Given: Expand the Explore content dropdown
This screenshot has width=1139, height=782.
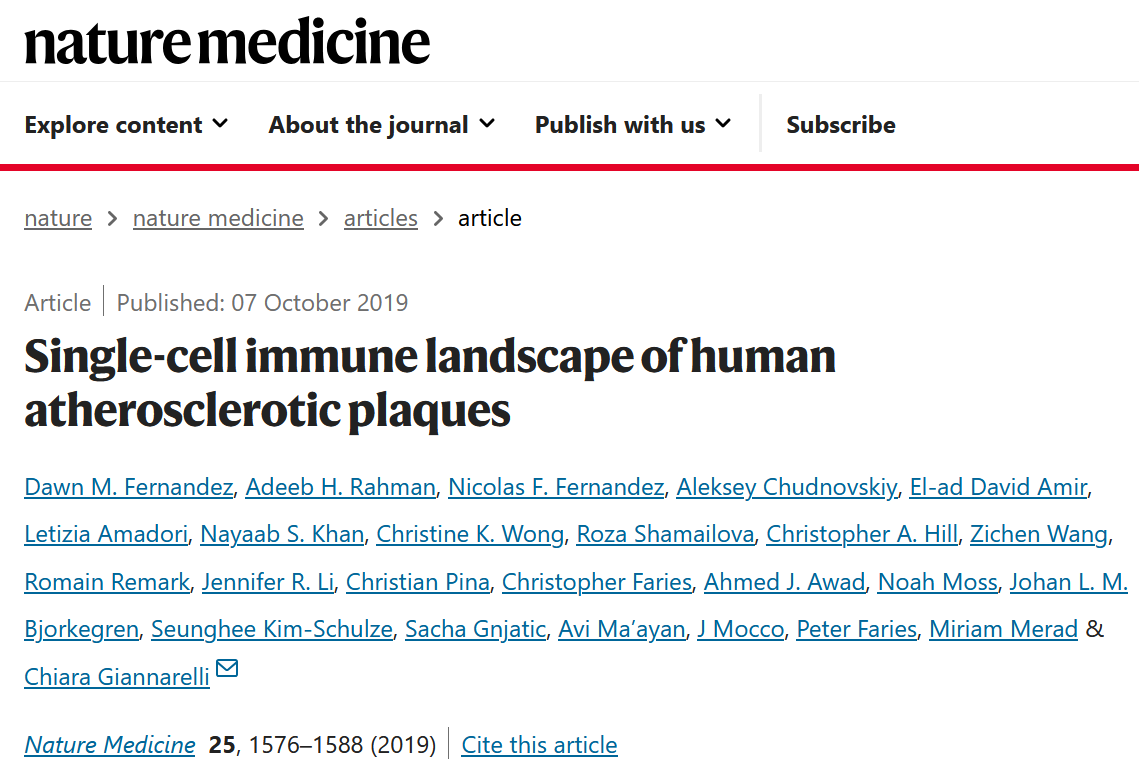Looking at the screenshot, I should (126, 125).
